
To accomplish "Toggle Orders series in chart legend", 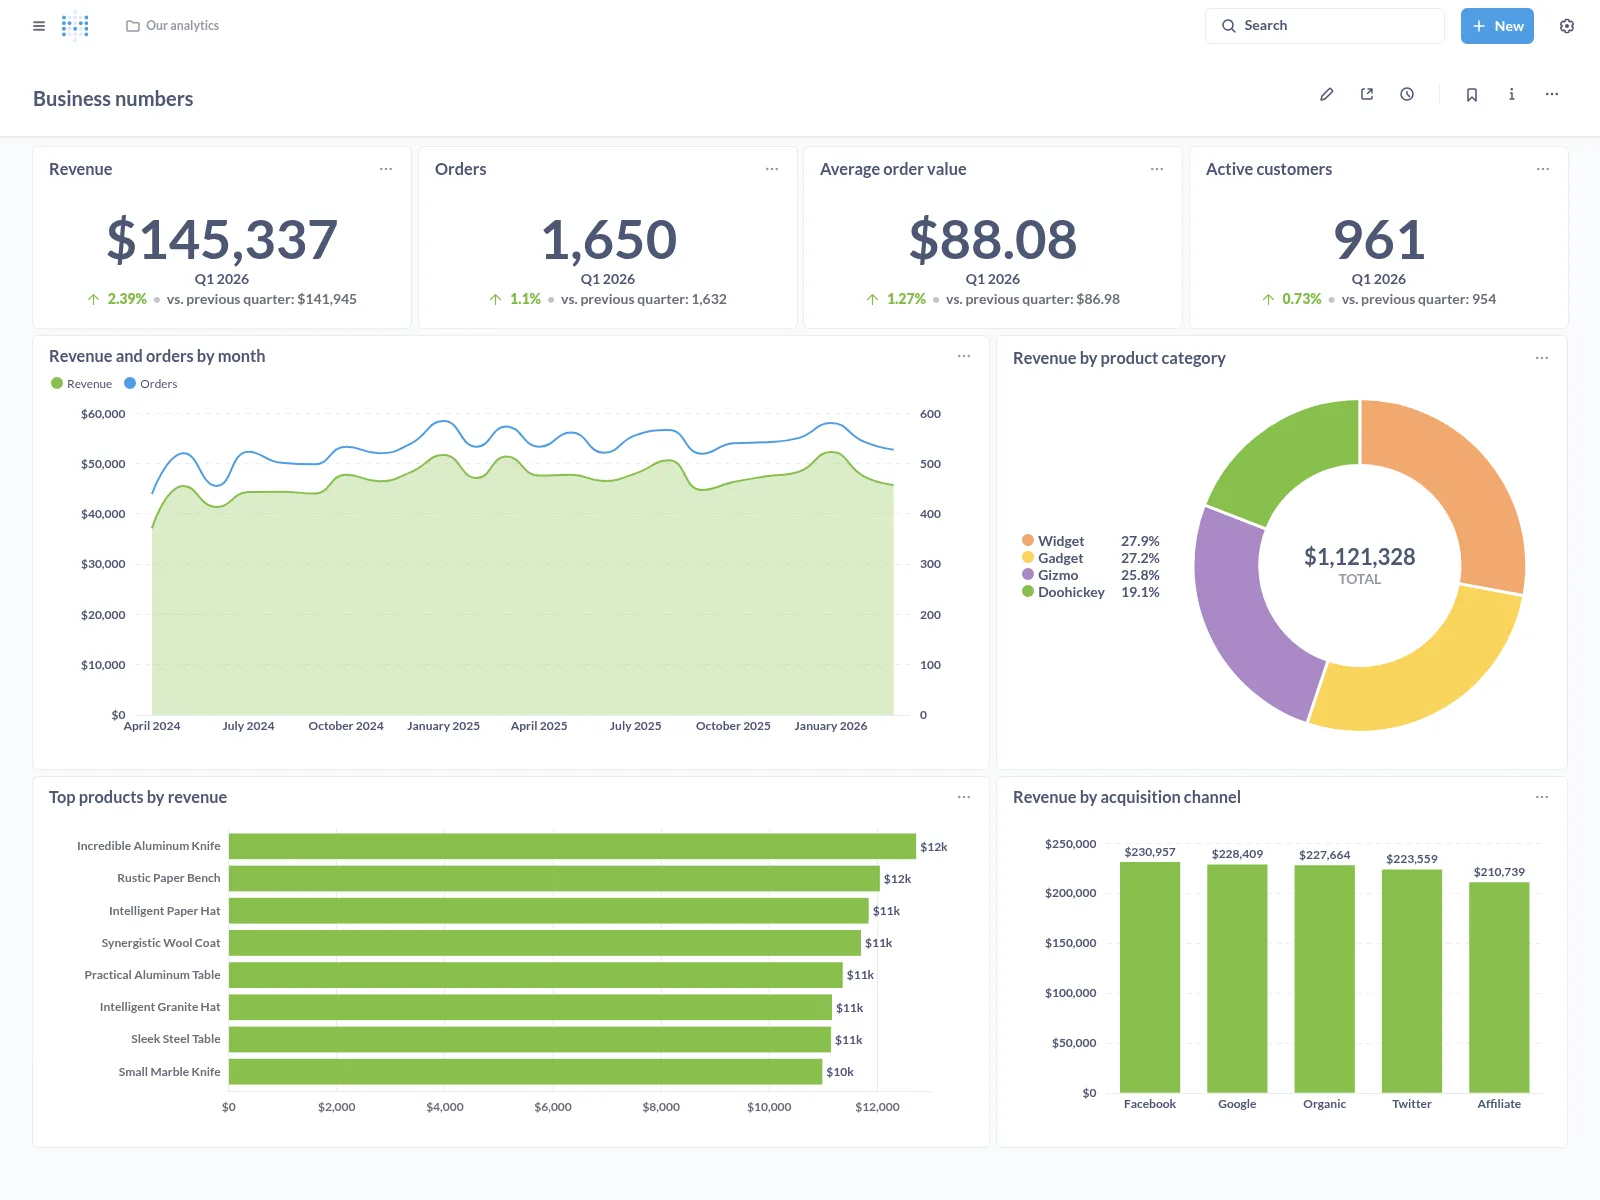I will pos(150,384).
